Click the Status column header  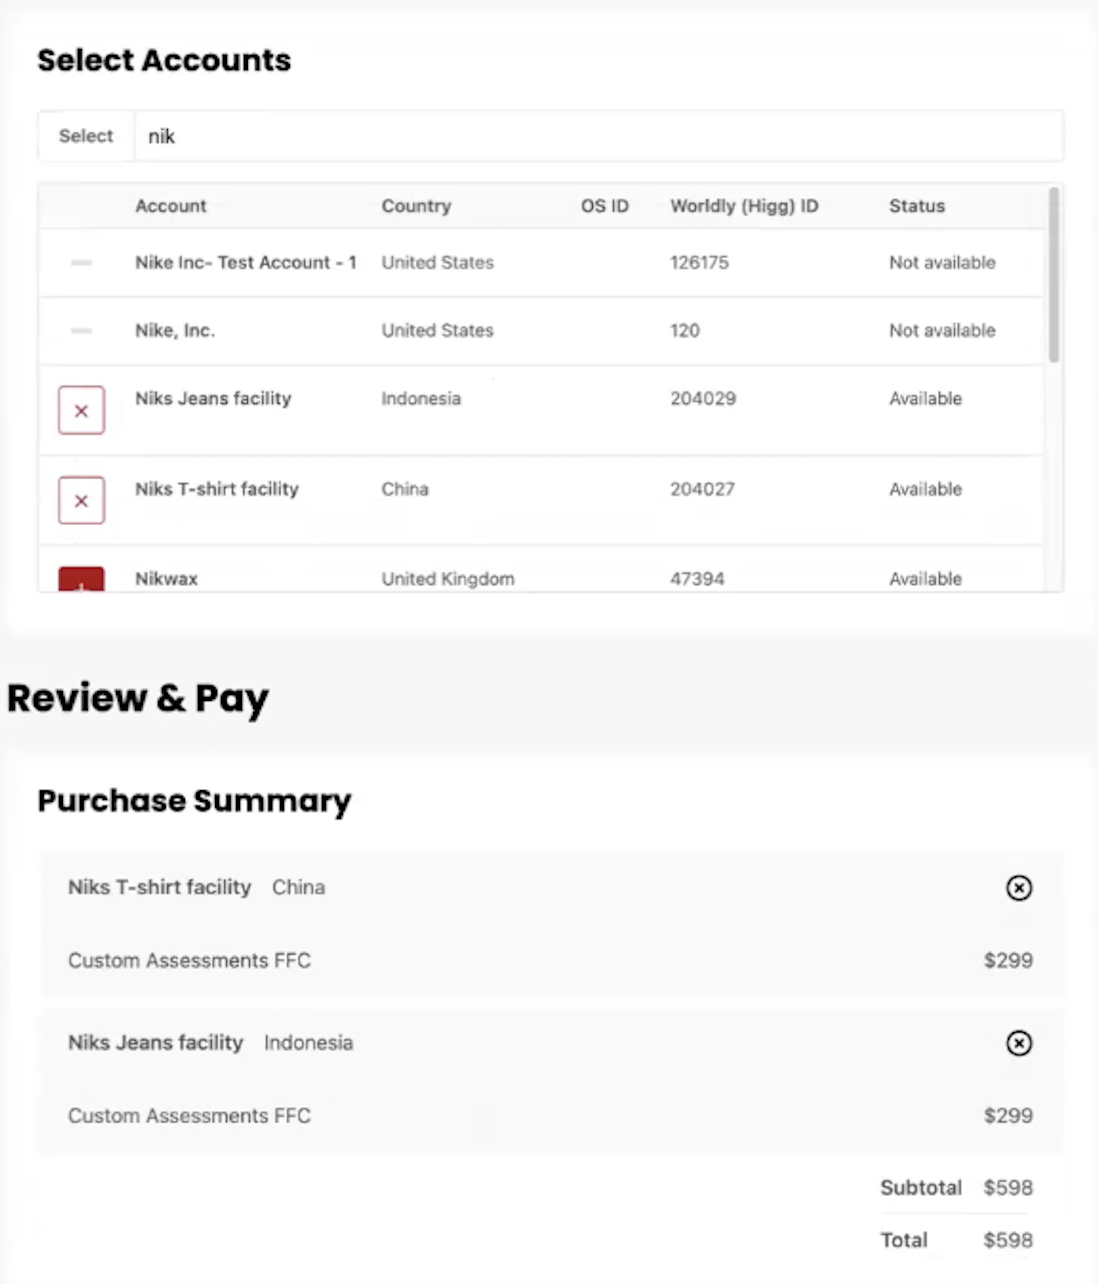click(917, 206)
